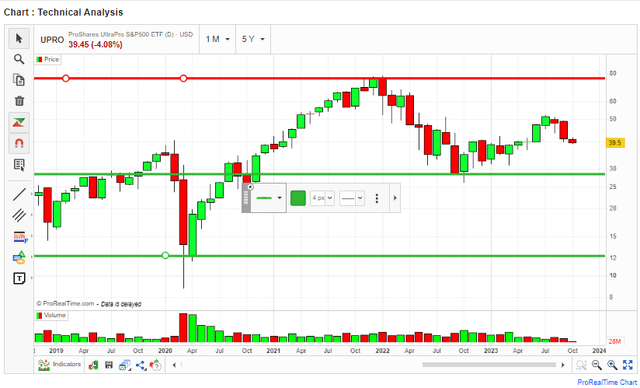The height and width of the screenshot is (388, 640).
Task: Toggle the red-green trading mode icon
Action: [x=19, y=122]
